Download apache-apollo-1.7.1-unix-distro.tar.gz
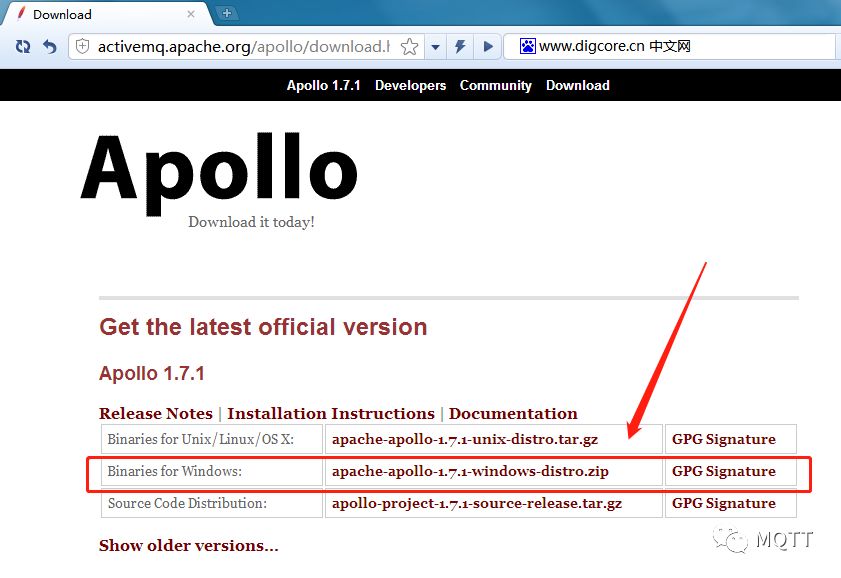This screenshot has height=578, width=841. click(x=465, y=439)
